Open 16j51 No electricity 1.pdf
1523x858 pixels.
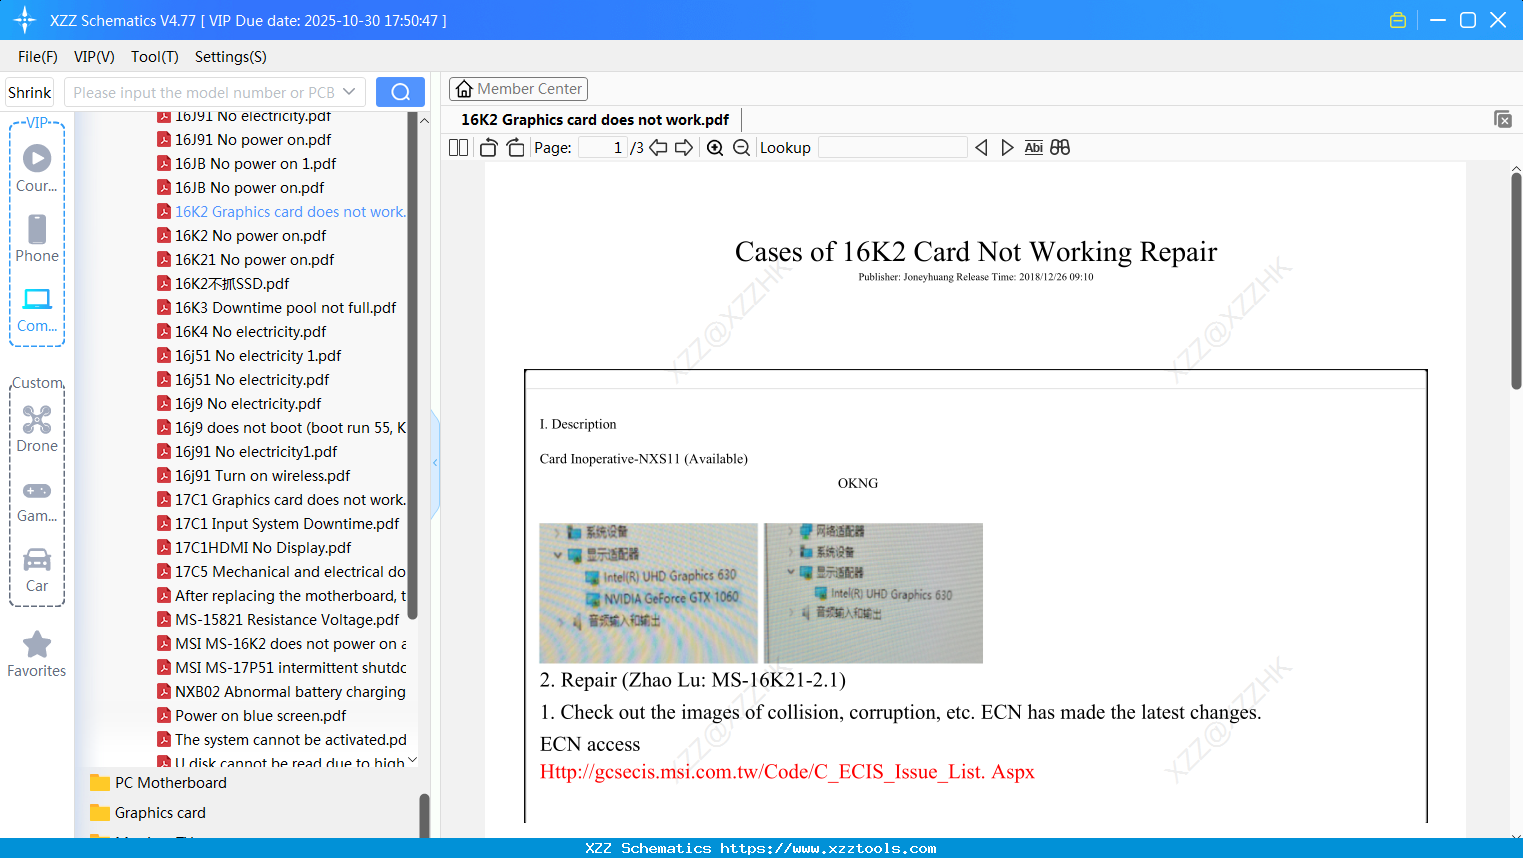pyautogui.click(x=249, y=356)
